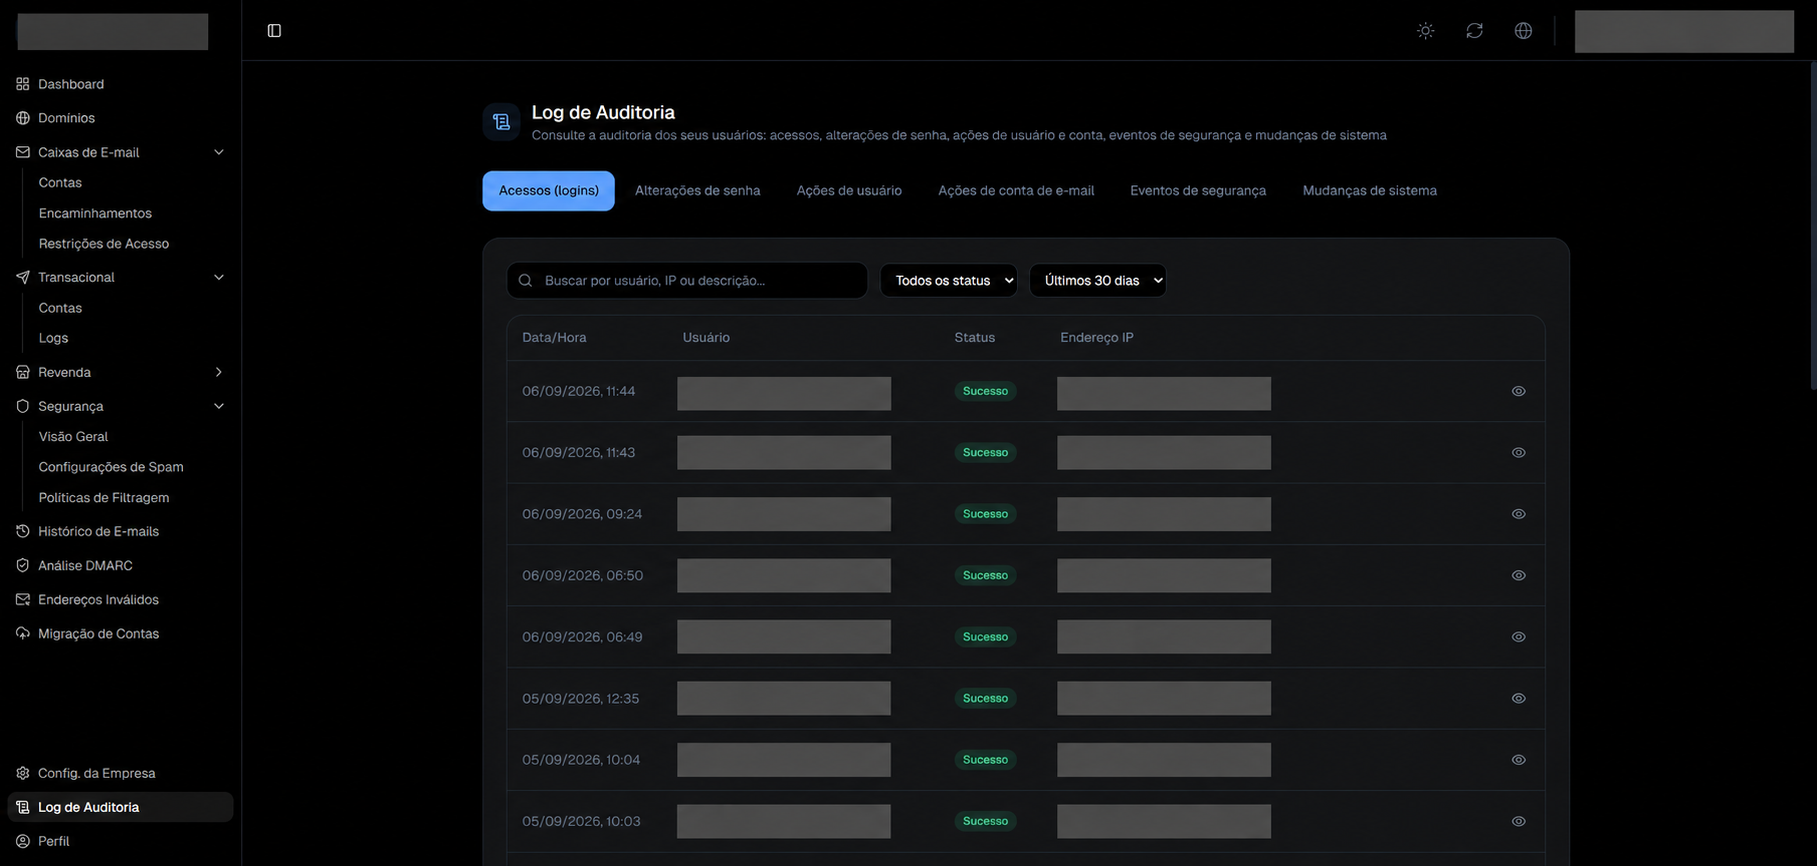This screenshot has height=866, width=1817.
Task: Switch theme with the sun icon
Action: coord(1426,31)
